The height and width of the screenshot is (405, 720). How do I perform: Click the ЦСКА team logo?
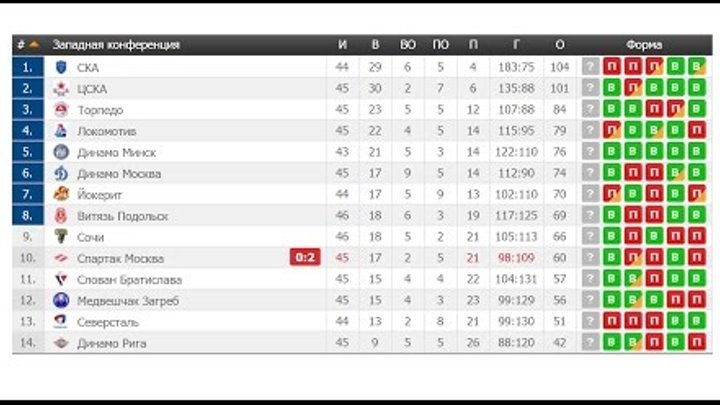click(x=62, y=89)
